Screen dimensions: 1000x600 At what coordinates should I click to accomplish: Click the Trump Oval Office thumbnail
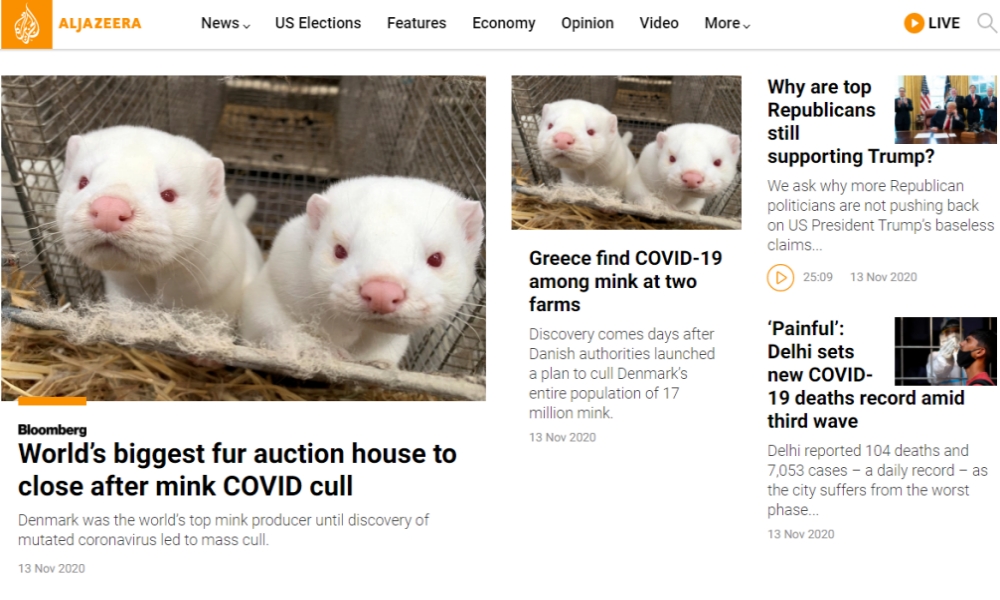coord(946,110)
